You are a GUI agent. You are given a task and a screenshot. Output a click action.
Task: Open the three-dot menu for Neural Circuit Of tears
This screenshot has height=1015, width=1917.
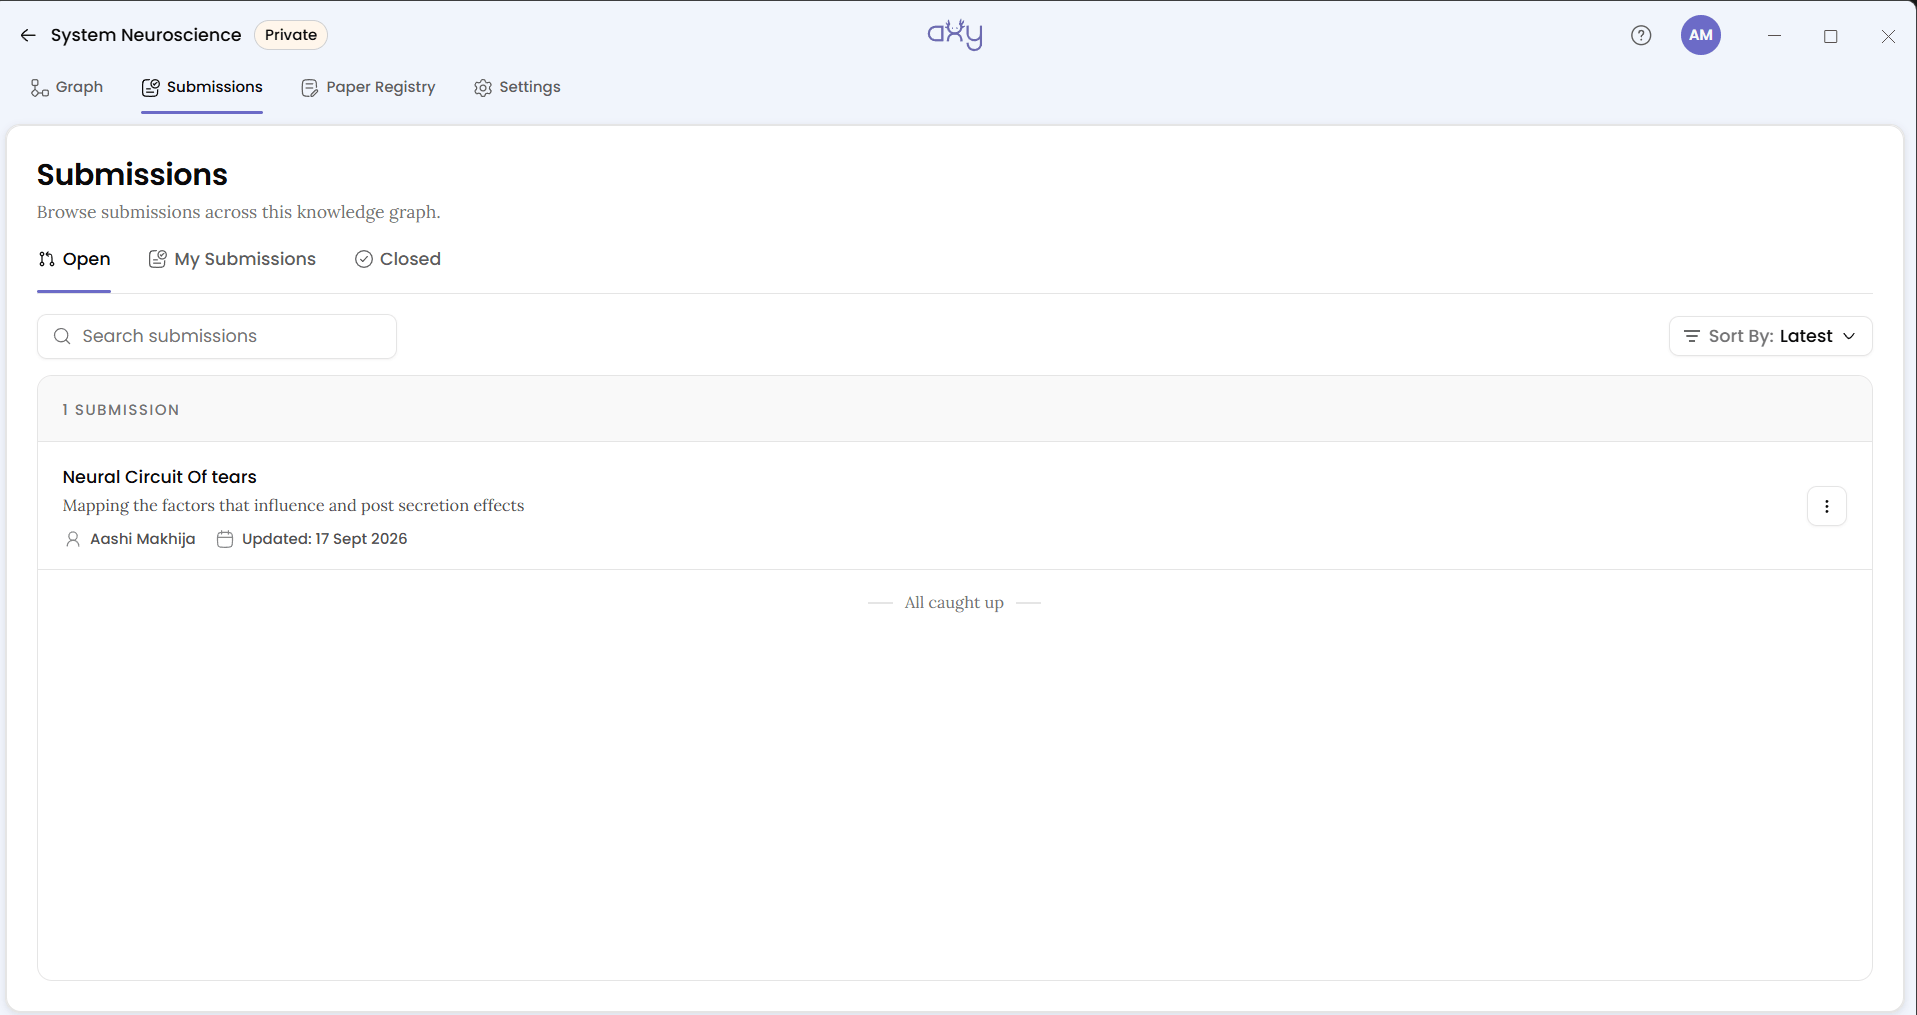coord(1827,506)
